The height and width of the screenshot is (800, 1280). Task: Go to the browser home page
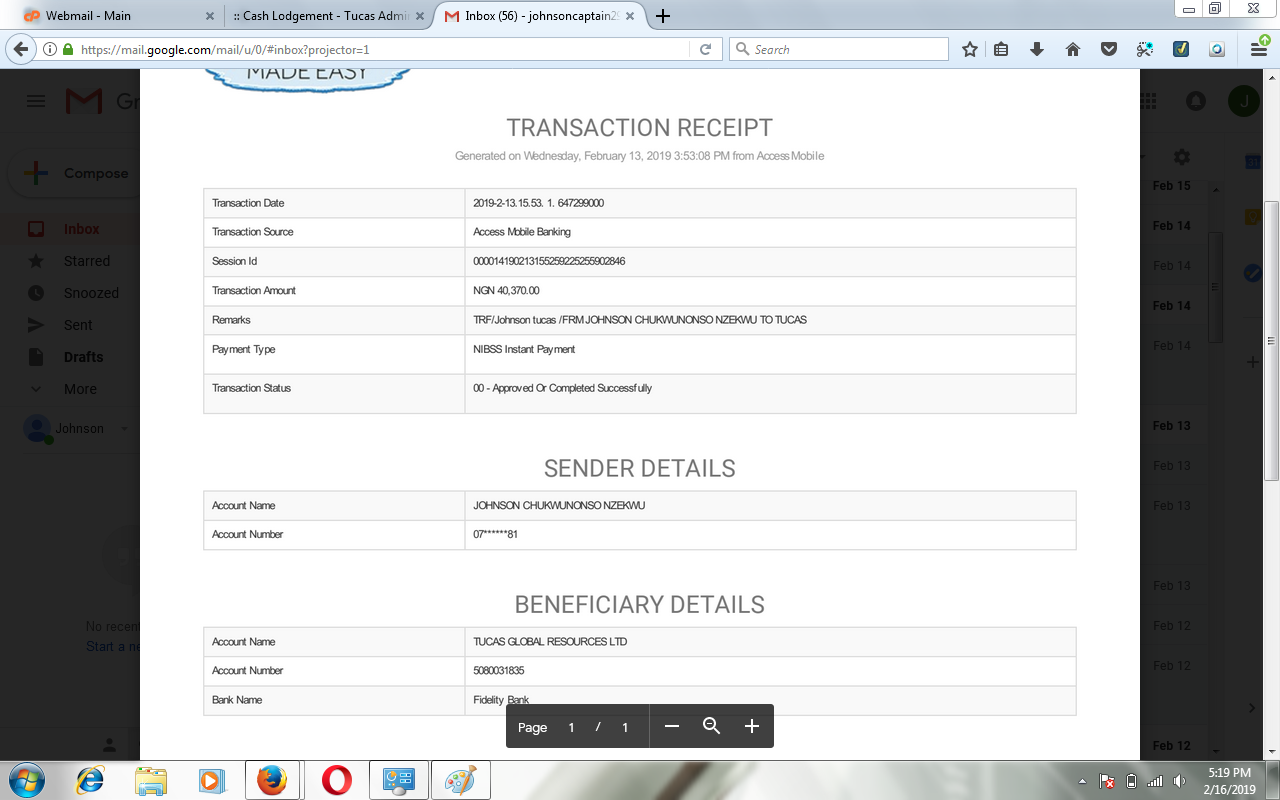point(1073,49)
